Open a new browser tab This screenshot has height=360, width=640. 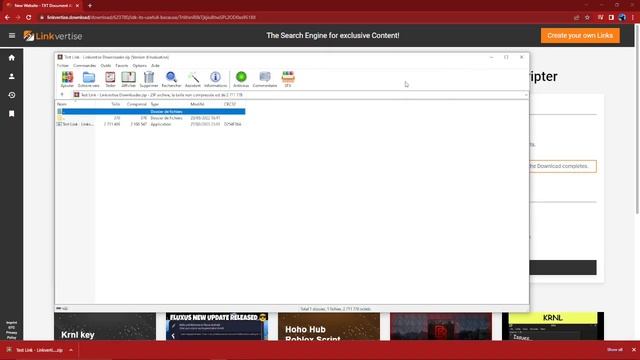[90, 6]
